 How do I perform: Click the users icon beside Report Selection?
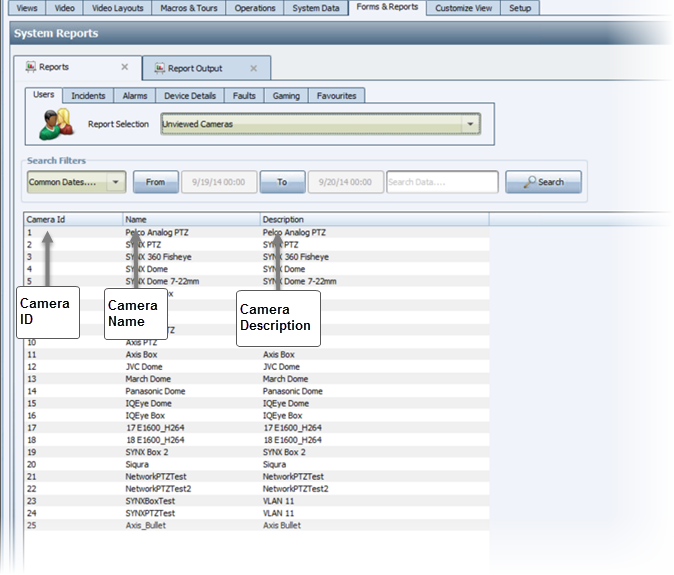pyautogui.click(x=55, y=123)
